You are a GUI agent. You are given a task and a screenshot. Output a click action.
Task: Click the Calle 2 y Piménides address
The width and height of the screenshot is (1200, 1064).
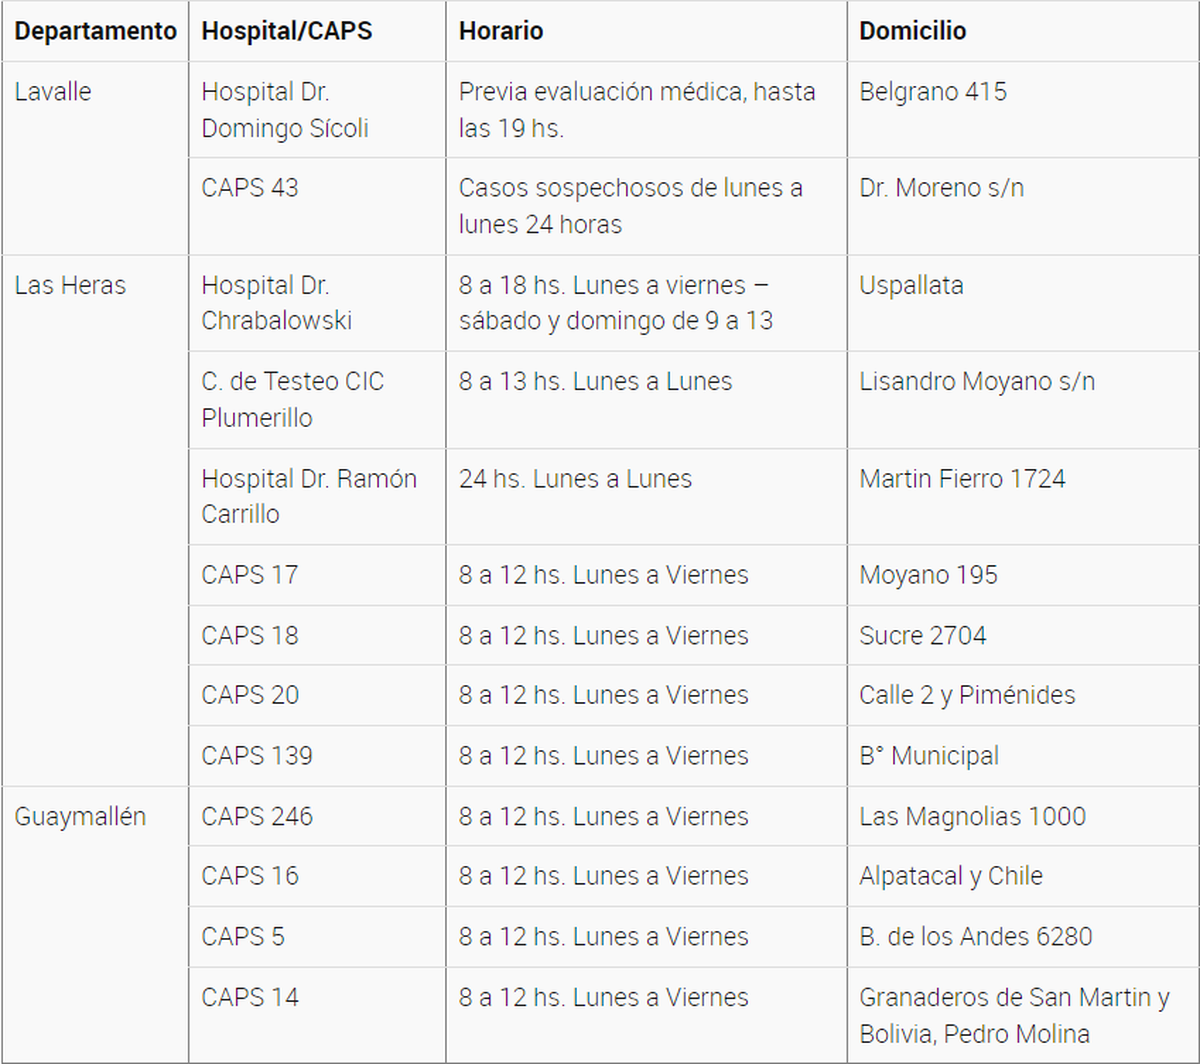pyautogui.click(x=967, y=695)
